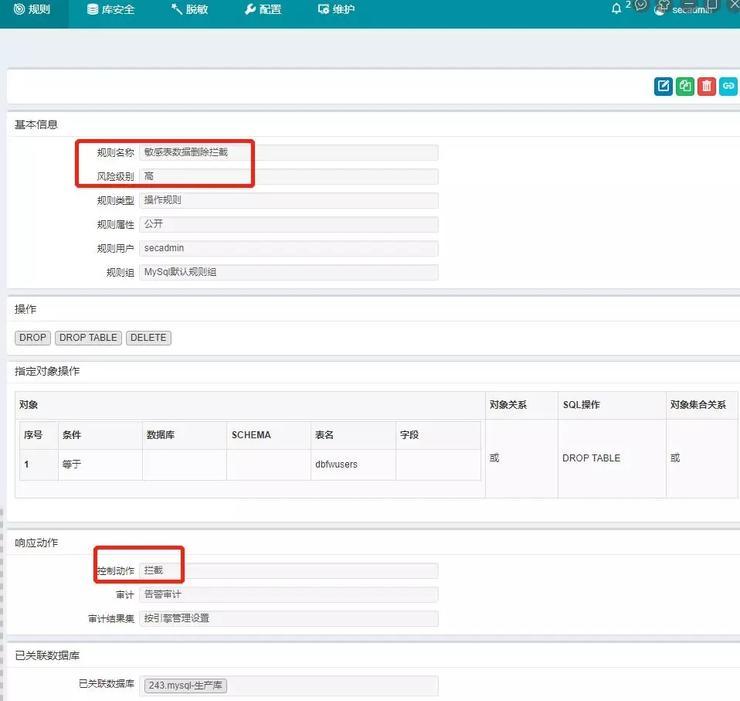Click the blue edit rule icon
Screen dimensions: 740x701
[663, 86]
